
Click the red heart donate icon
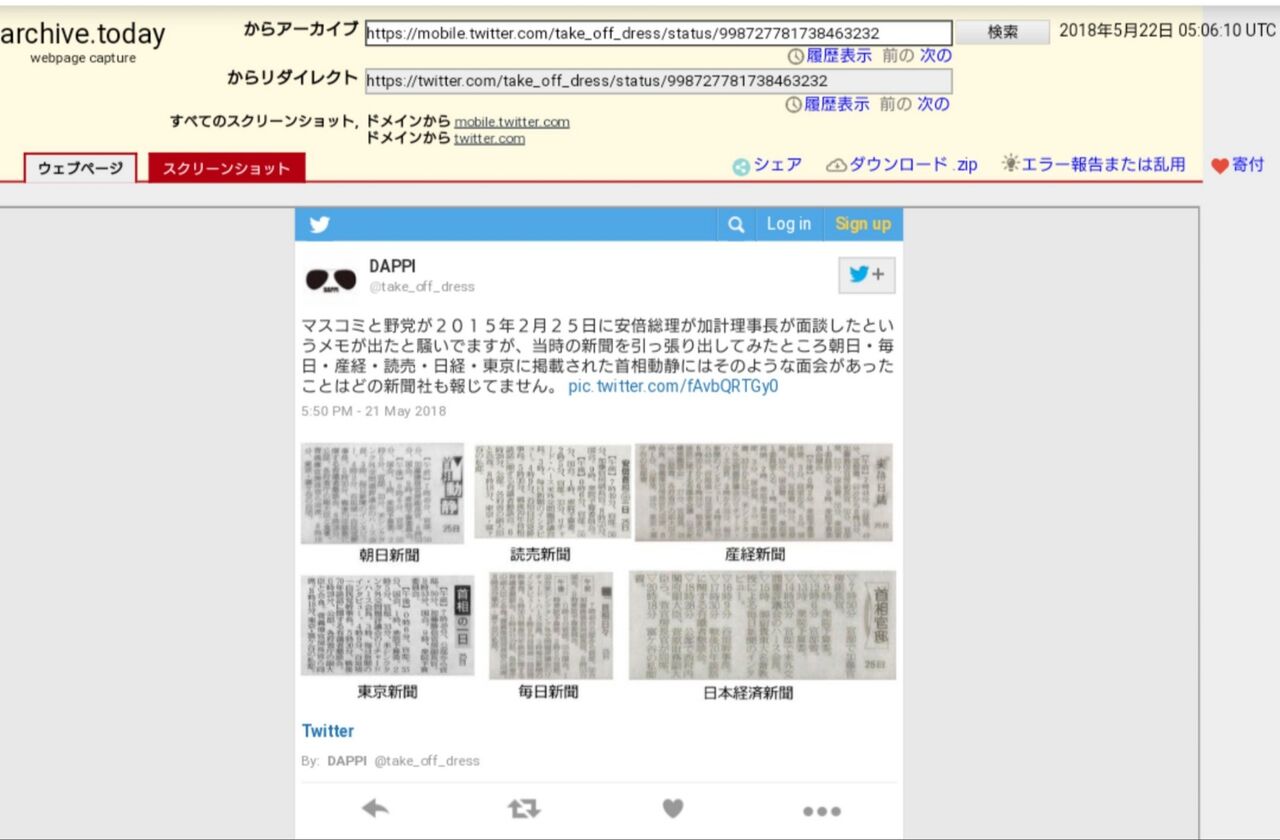[x=1220, y=166]
